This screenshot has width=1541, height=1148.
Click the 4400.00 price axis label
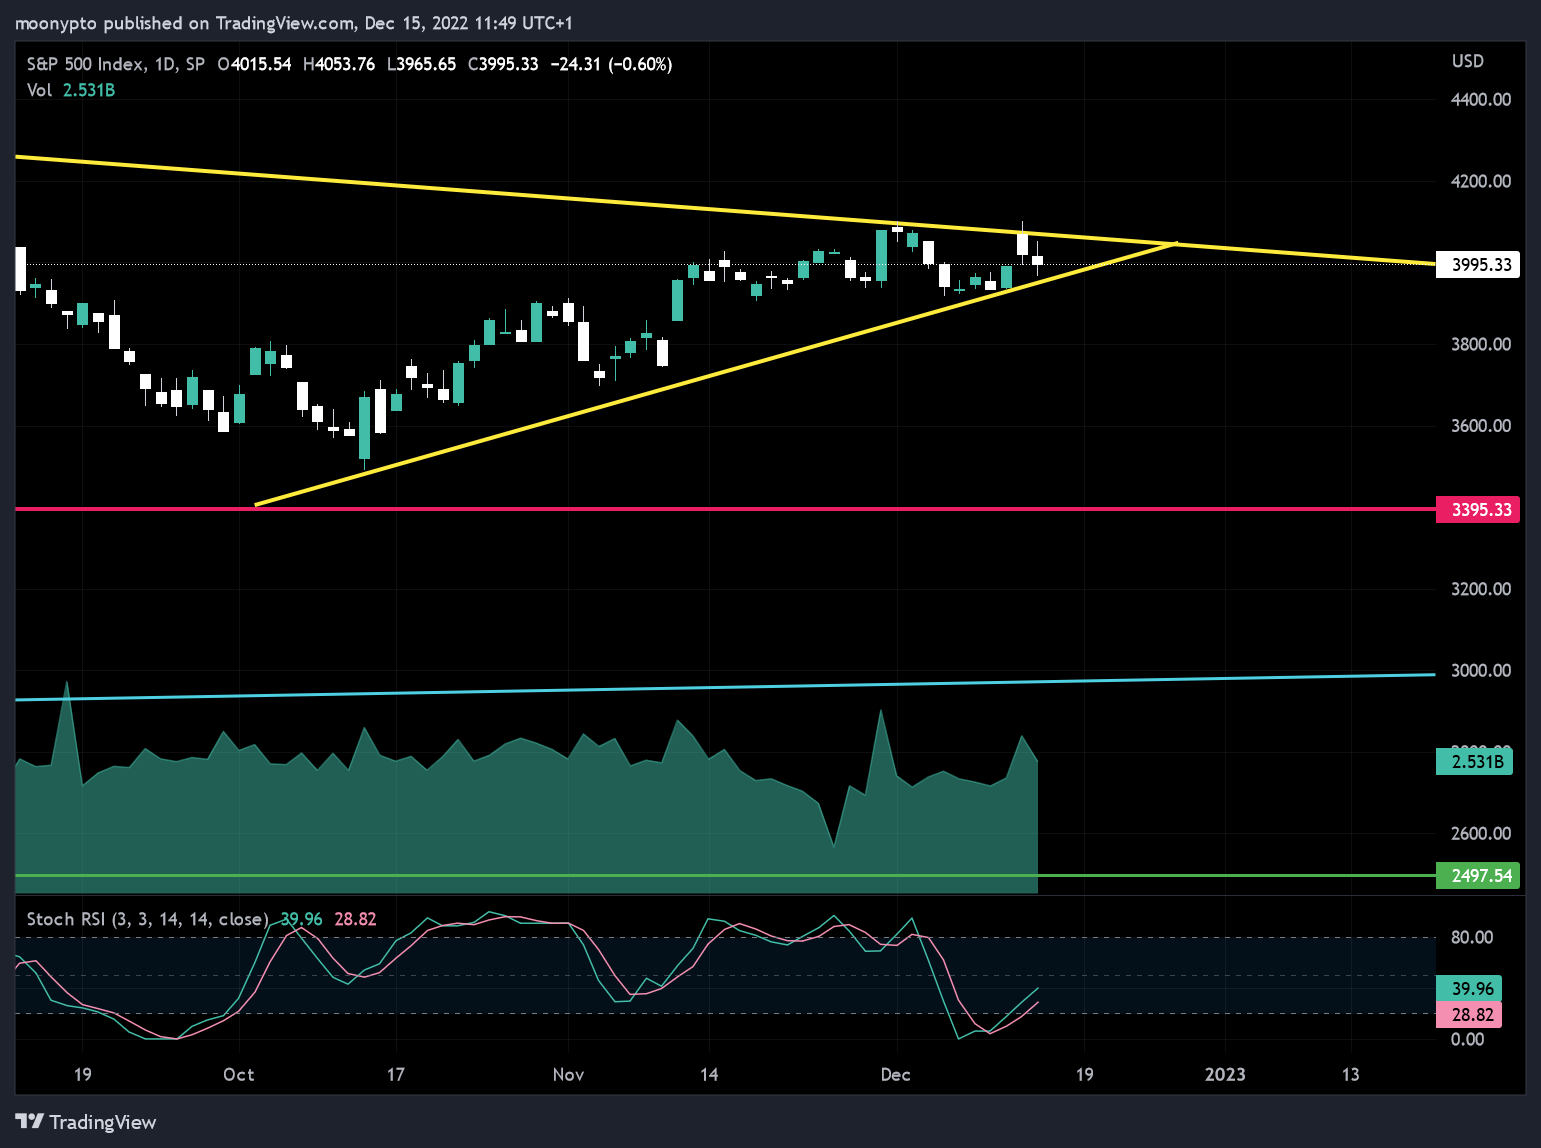(1480, 99)
